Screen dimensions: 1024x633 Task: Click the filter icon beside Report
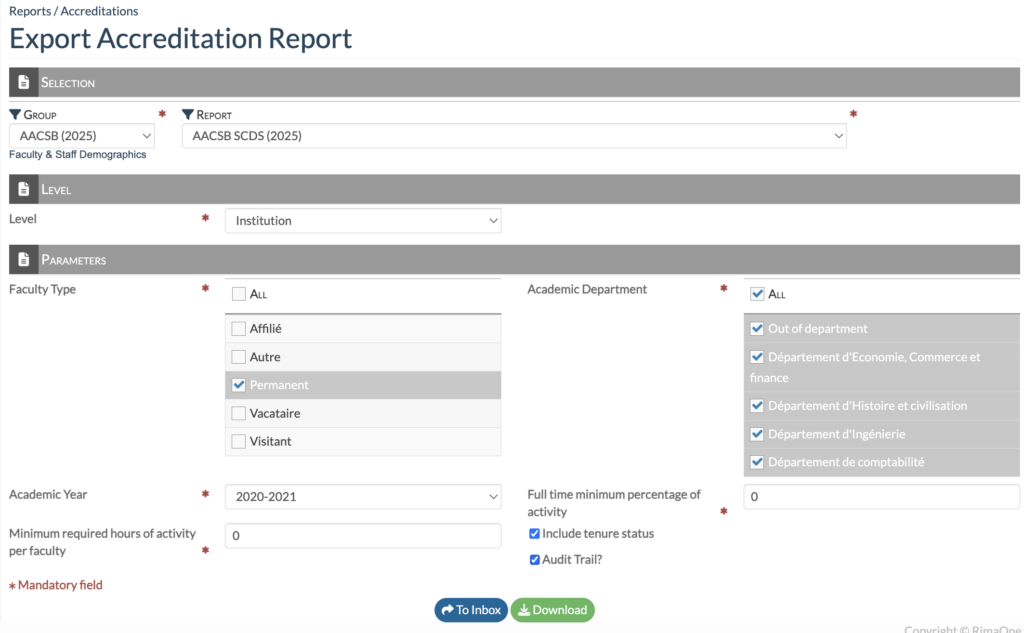point(188,115)
